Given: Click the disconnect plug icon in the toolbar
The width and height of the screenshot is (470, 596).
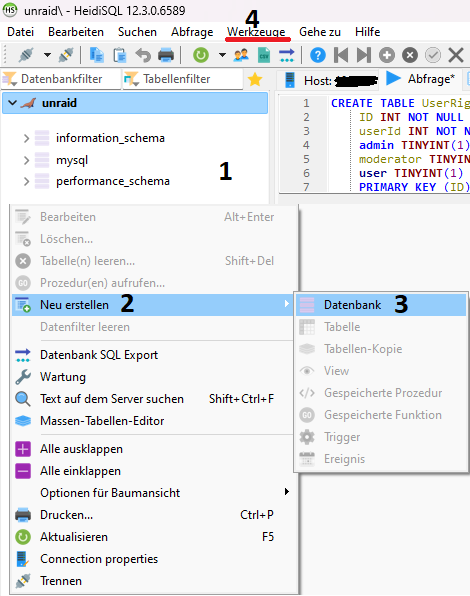Looking at the screenshot, I should (66, 55).
